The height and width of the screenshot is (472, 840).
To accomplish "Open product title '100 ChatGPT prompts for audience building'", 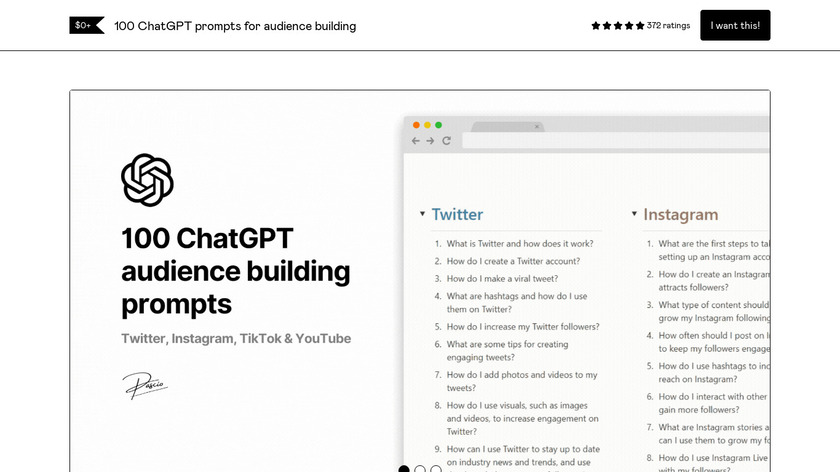I will 235,26.
